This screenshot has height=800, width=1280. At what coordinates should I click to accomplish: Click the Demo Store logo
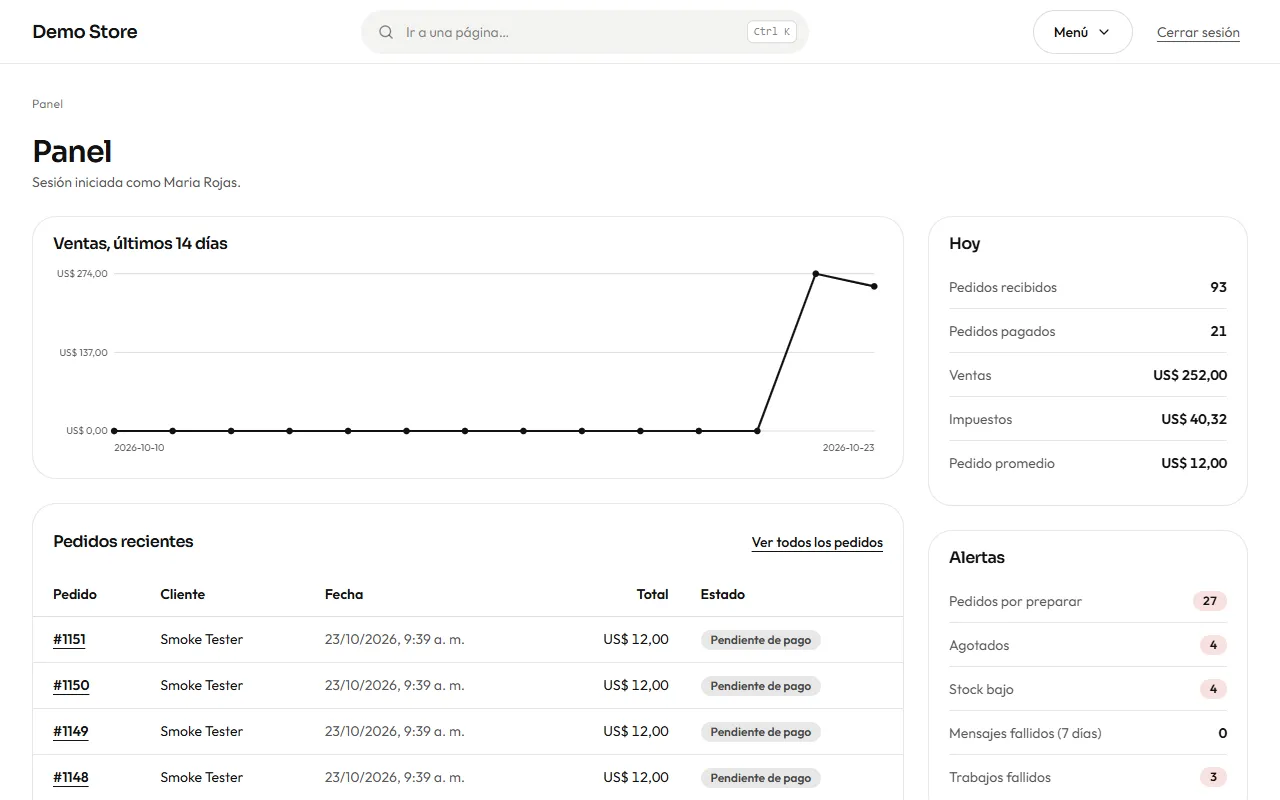click(85, 32)
